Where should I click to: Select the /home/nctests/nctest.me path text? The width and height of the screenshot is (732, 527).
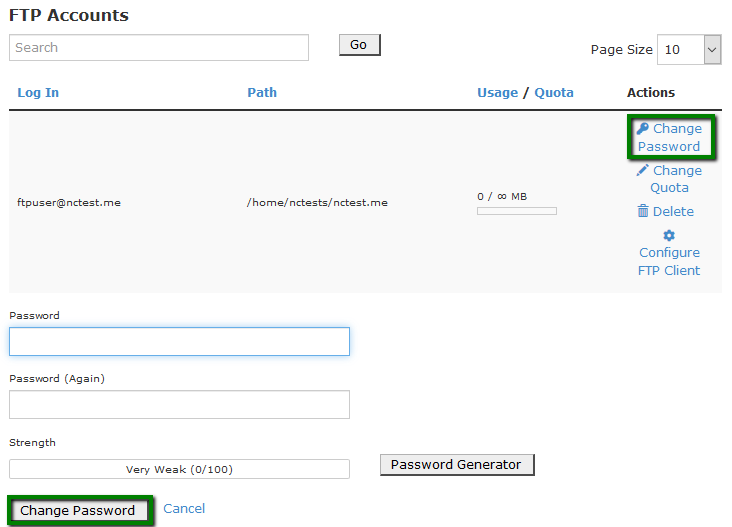click(x=317, y=203)
